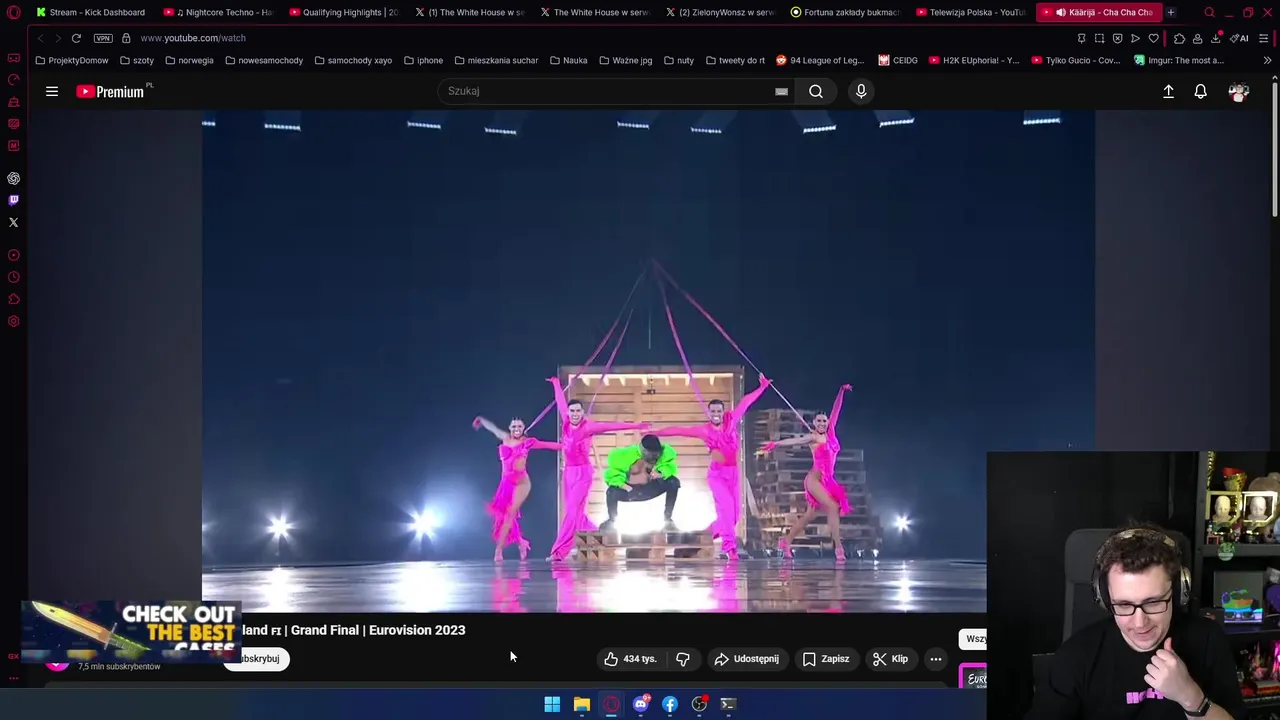This screenshot has width=1280, height=720.
Task: Open the 94 League of Legends bookmark
Action: click(820, 60)
